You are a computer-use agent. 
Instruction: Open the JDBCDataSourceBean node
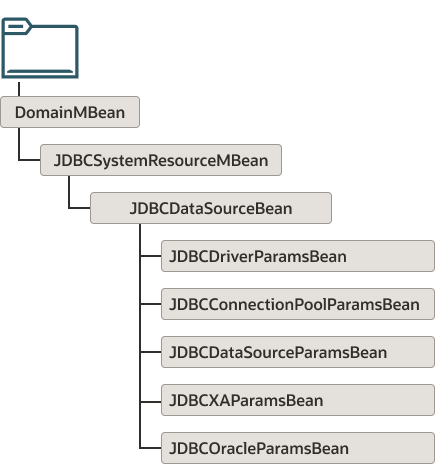[211, 208]
